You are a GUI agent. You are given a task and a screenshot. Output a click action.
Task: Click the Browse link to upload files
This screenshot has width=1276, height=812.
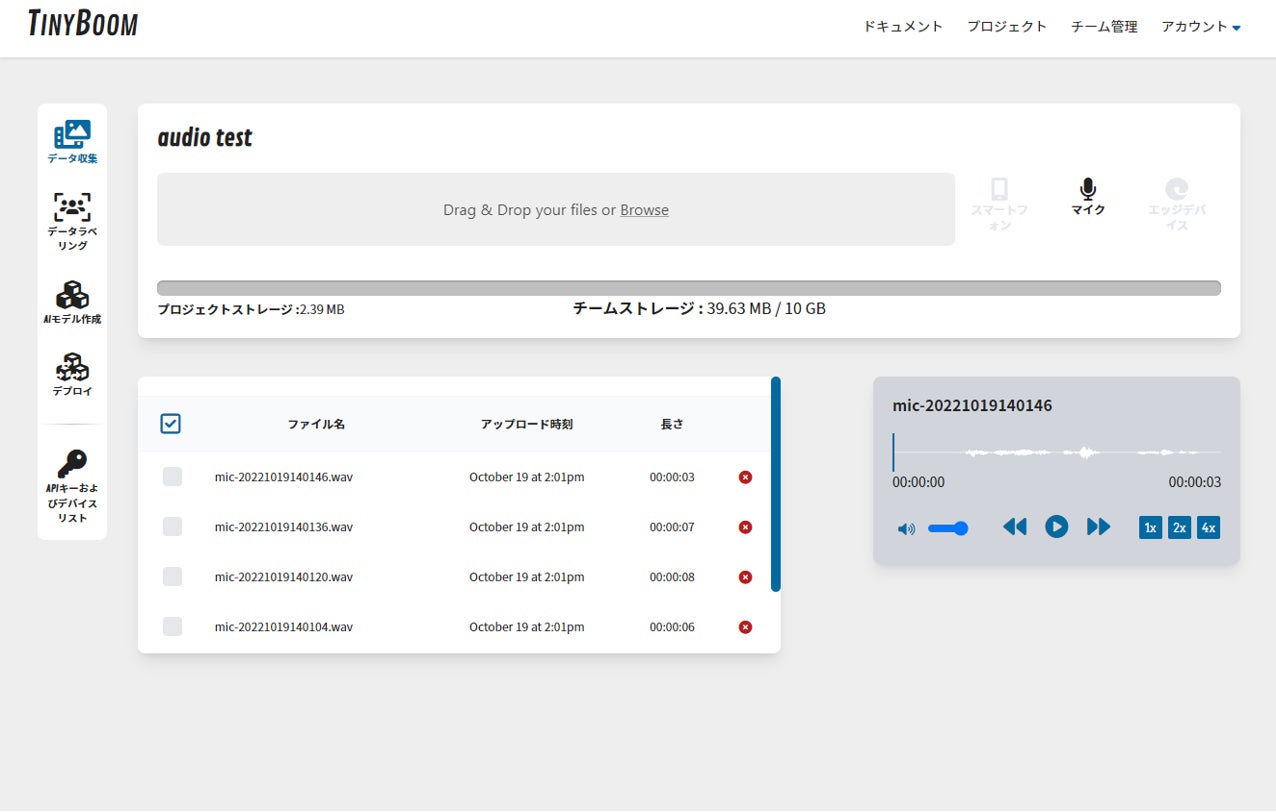(644, 210)
